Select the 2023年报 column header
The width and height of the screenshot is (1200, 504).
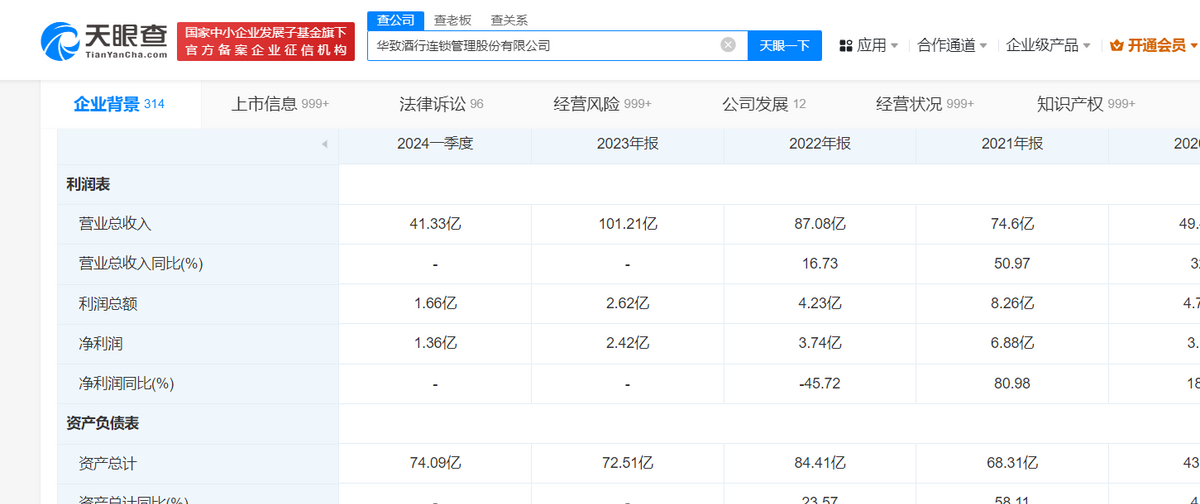click(x=627, y=144)
